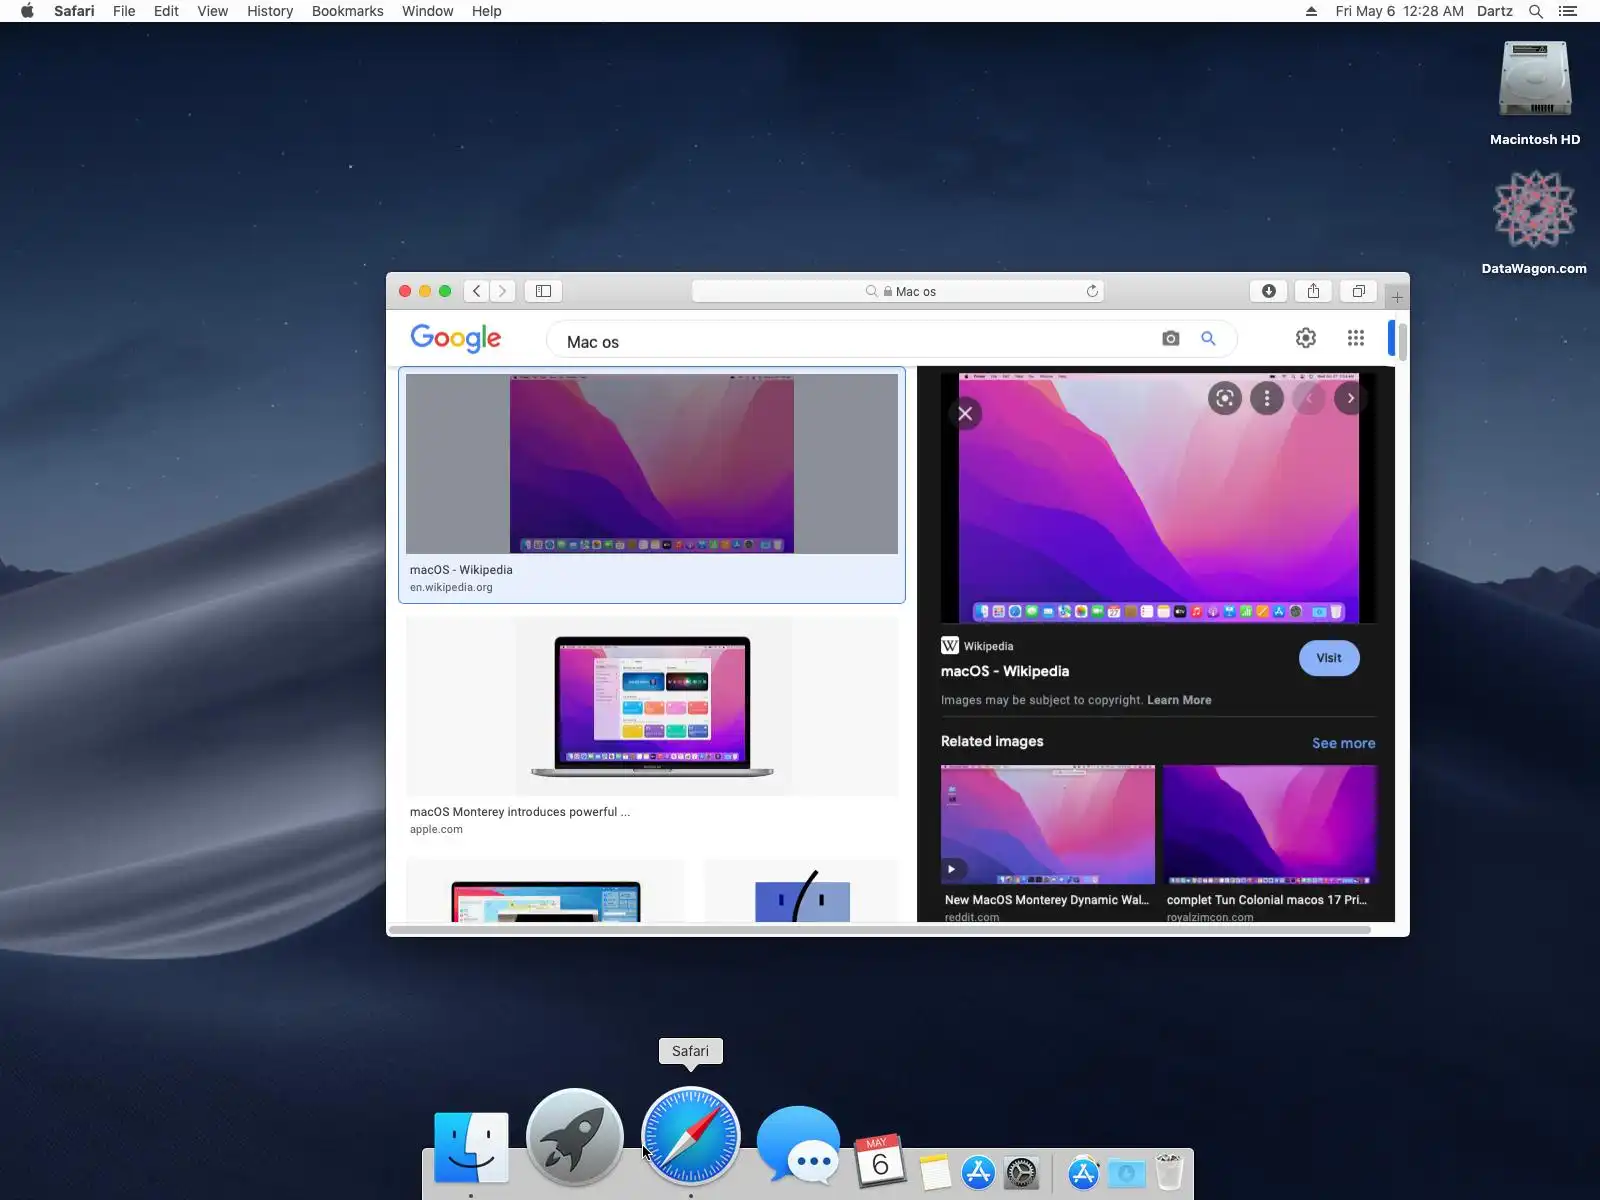Click the page's vertical scrollbar
The height and width of the screenshot is (1200, 1600).
(1403, 342)
